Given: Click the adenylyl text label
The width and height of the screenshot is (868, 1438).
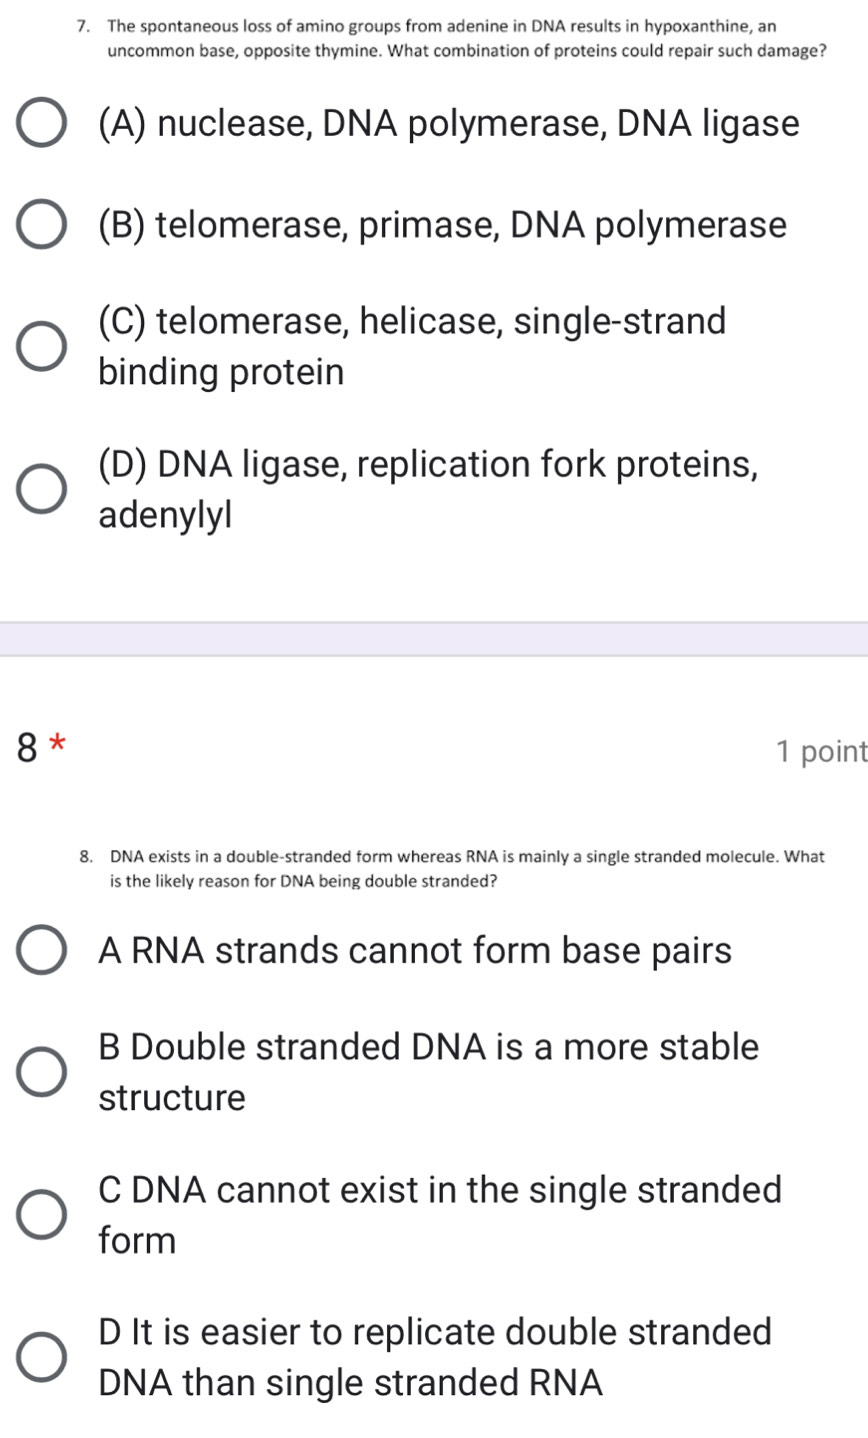Looking at the screenshot, I should tap(165, 514).
